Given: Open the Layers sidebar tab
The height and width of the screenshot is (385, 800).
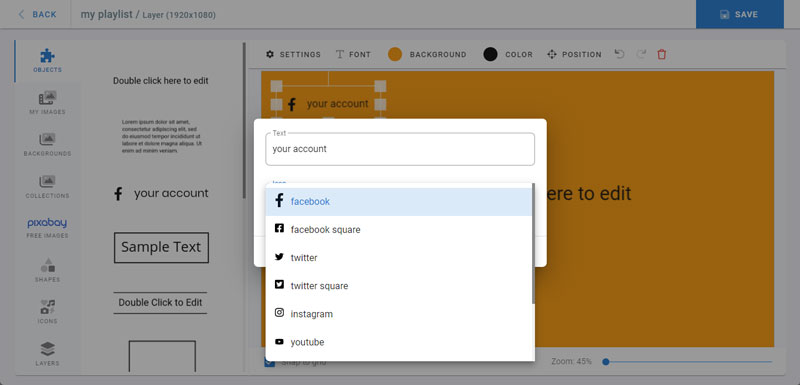Looking at the screenshot, I should point(47,354).
